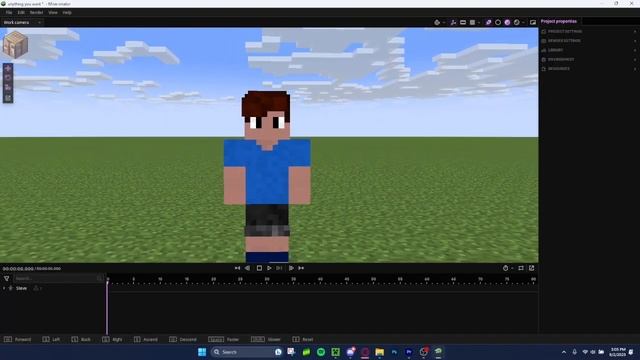This screenshot has width=640, height=360.
Task: Expand the Steve timeline item arrow
Action: [4, 289]
